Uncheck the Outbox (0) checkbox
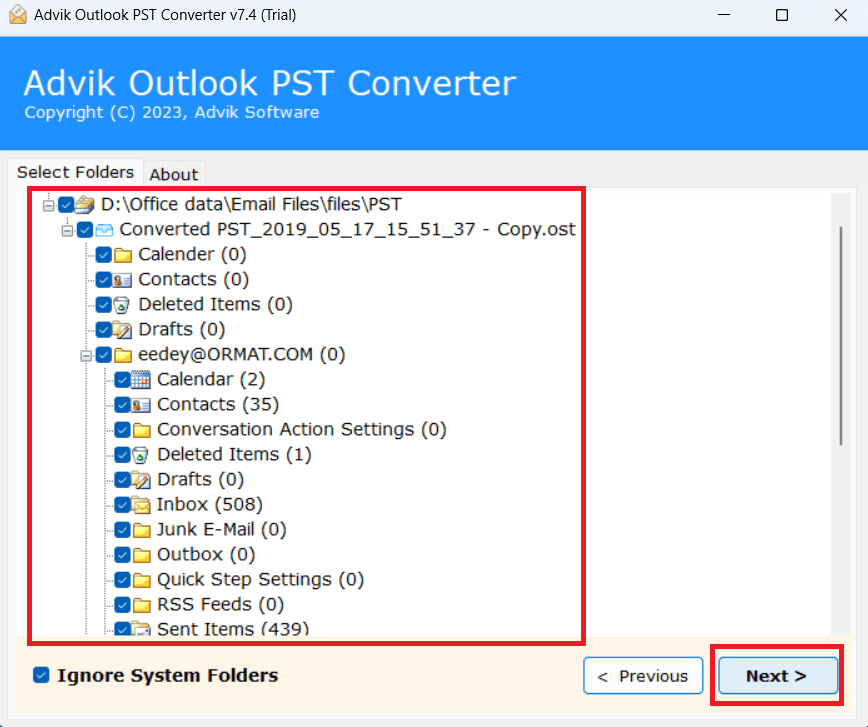Screen dimensions: 868x727 tap(122, 555)
